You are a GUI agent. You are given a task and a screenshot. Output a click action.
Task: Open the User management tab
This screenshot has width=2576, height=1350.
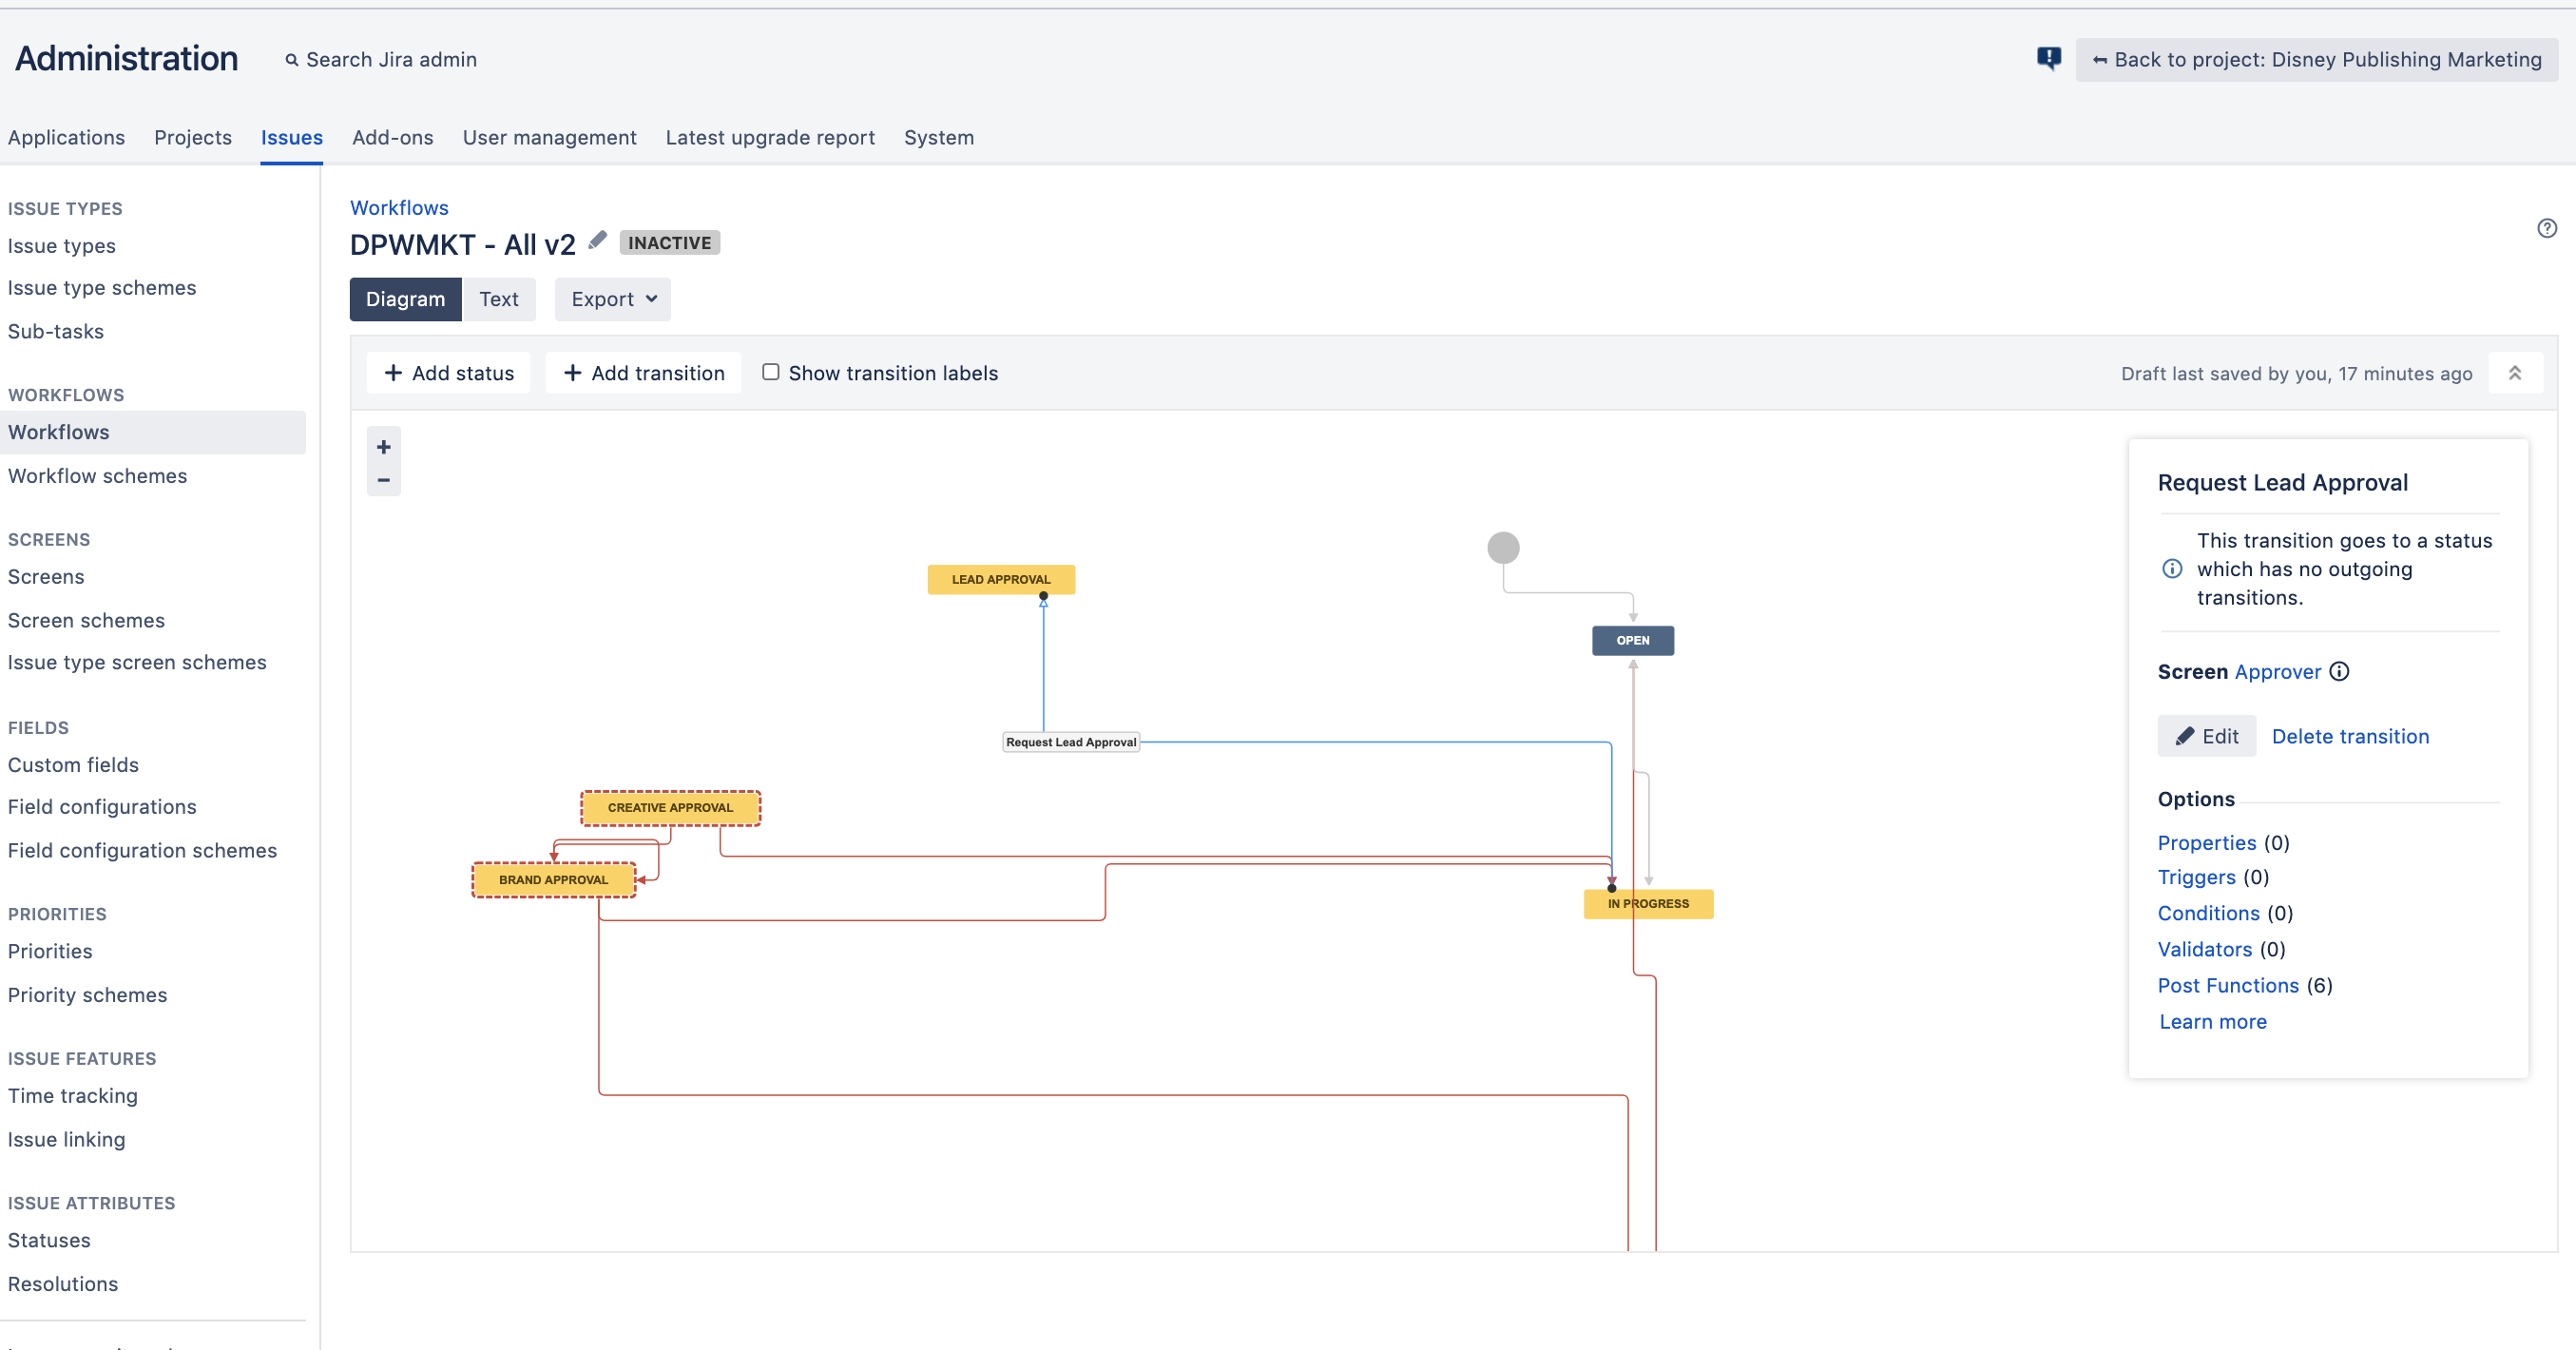(550, 137)
